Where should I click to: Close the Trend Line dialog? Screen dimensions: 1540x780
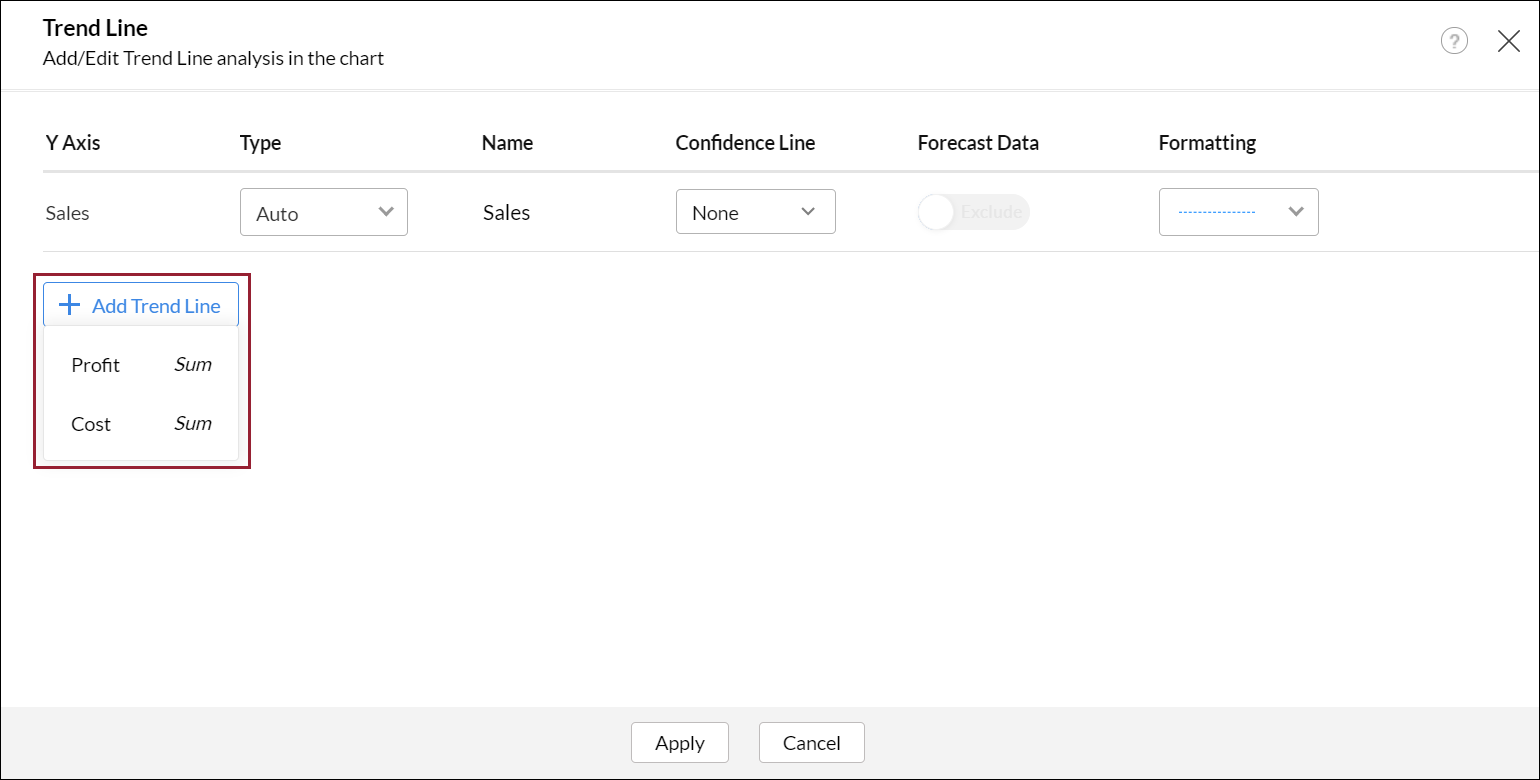pos(1508,41)
